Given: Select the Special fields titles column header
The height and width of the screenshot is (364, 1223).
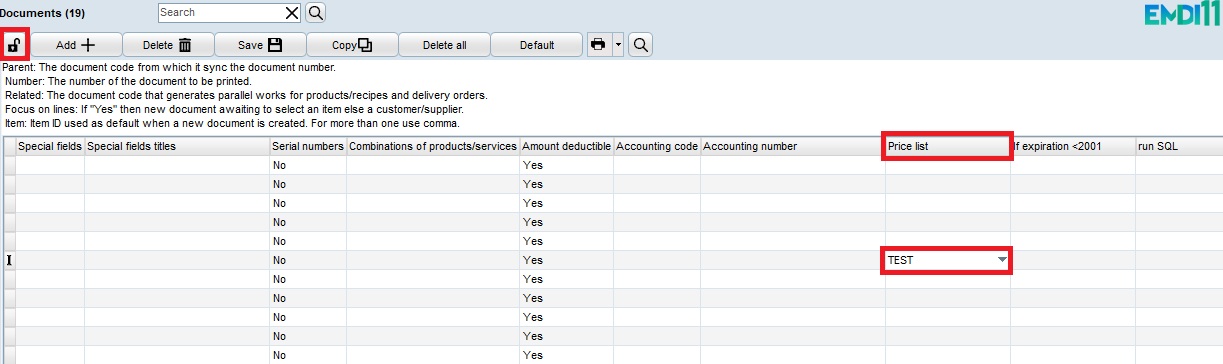Looking at the screenshot, I should click(177, 146).
